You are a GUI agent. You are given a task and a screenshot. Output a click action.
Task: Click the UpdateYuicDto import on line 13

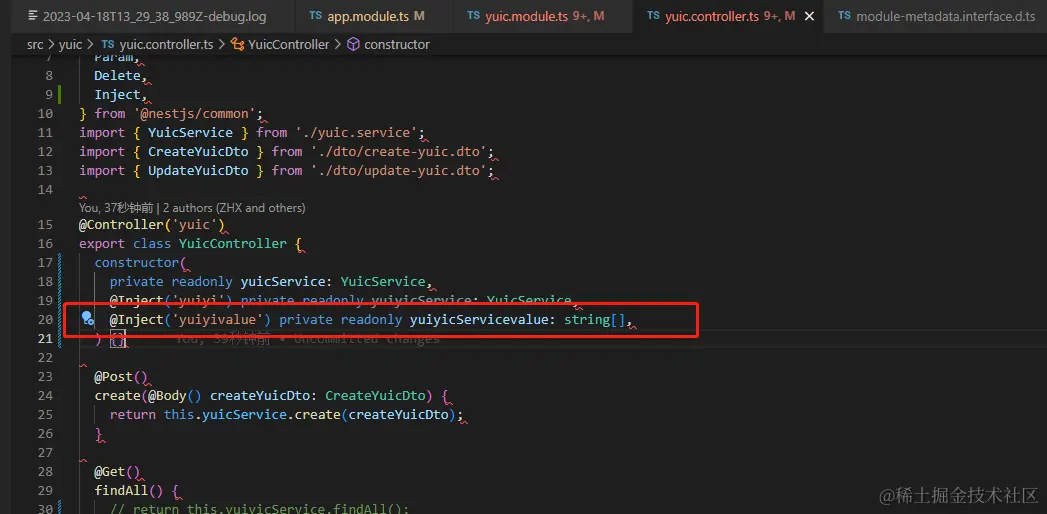[x=198, y=171]
